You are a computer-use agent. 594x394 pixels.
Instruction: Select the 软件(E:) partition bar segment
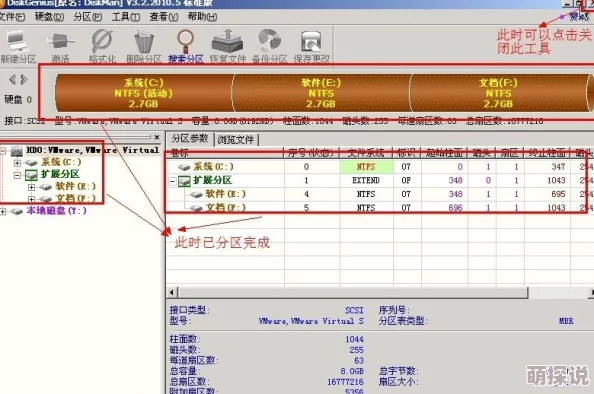(x=321, y=93)
